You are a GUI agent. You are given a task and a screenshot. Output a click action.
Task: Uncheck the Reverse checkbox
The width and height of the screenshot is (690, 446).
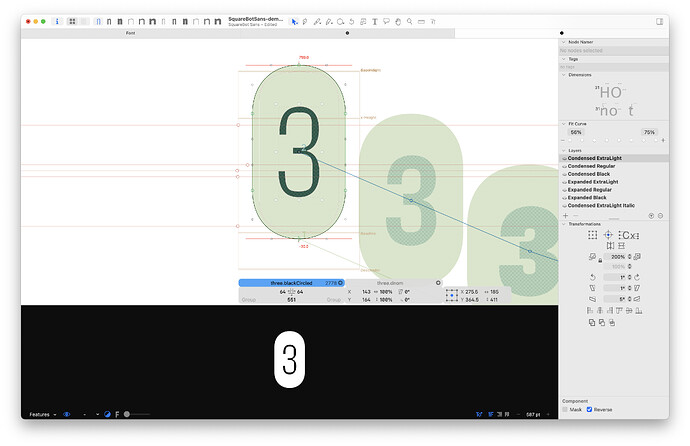590,410
